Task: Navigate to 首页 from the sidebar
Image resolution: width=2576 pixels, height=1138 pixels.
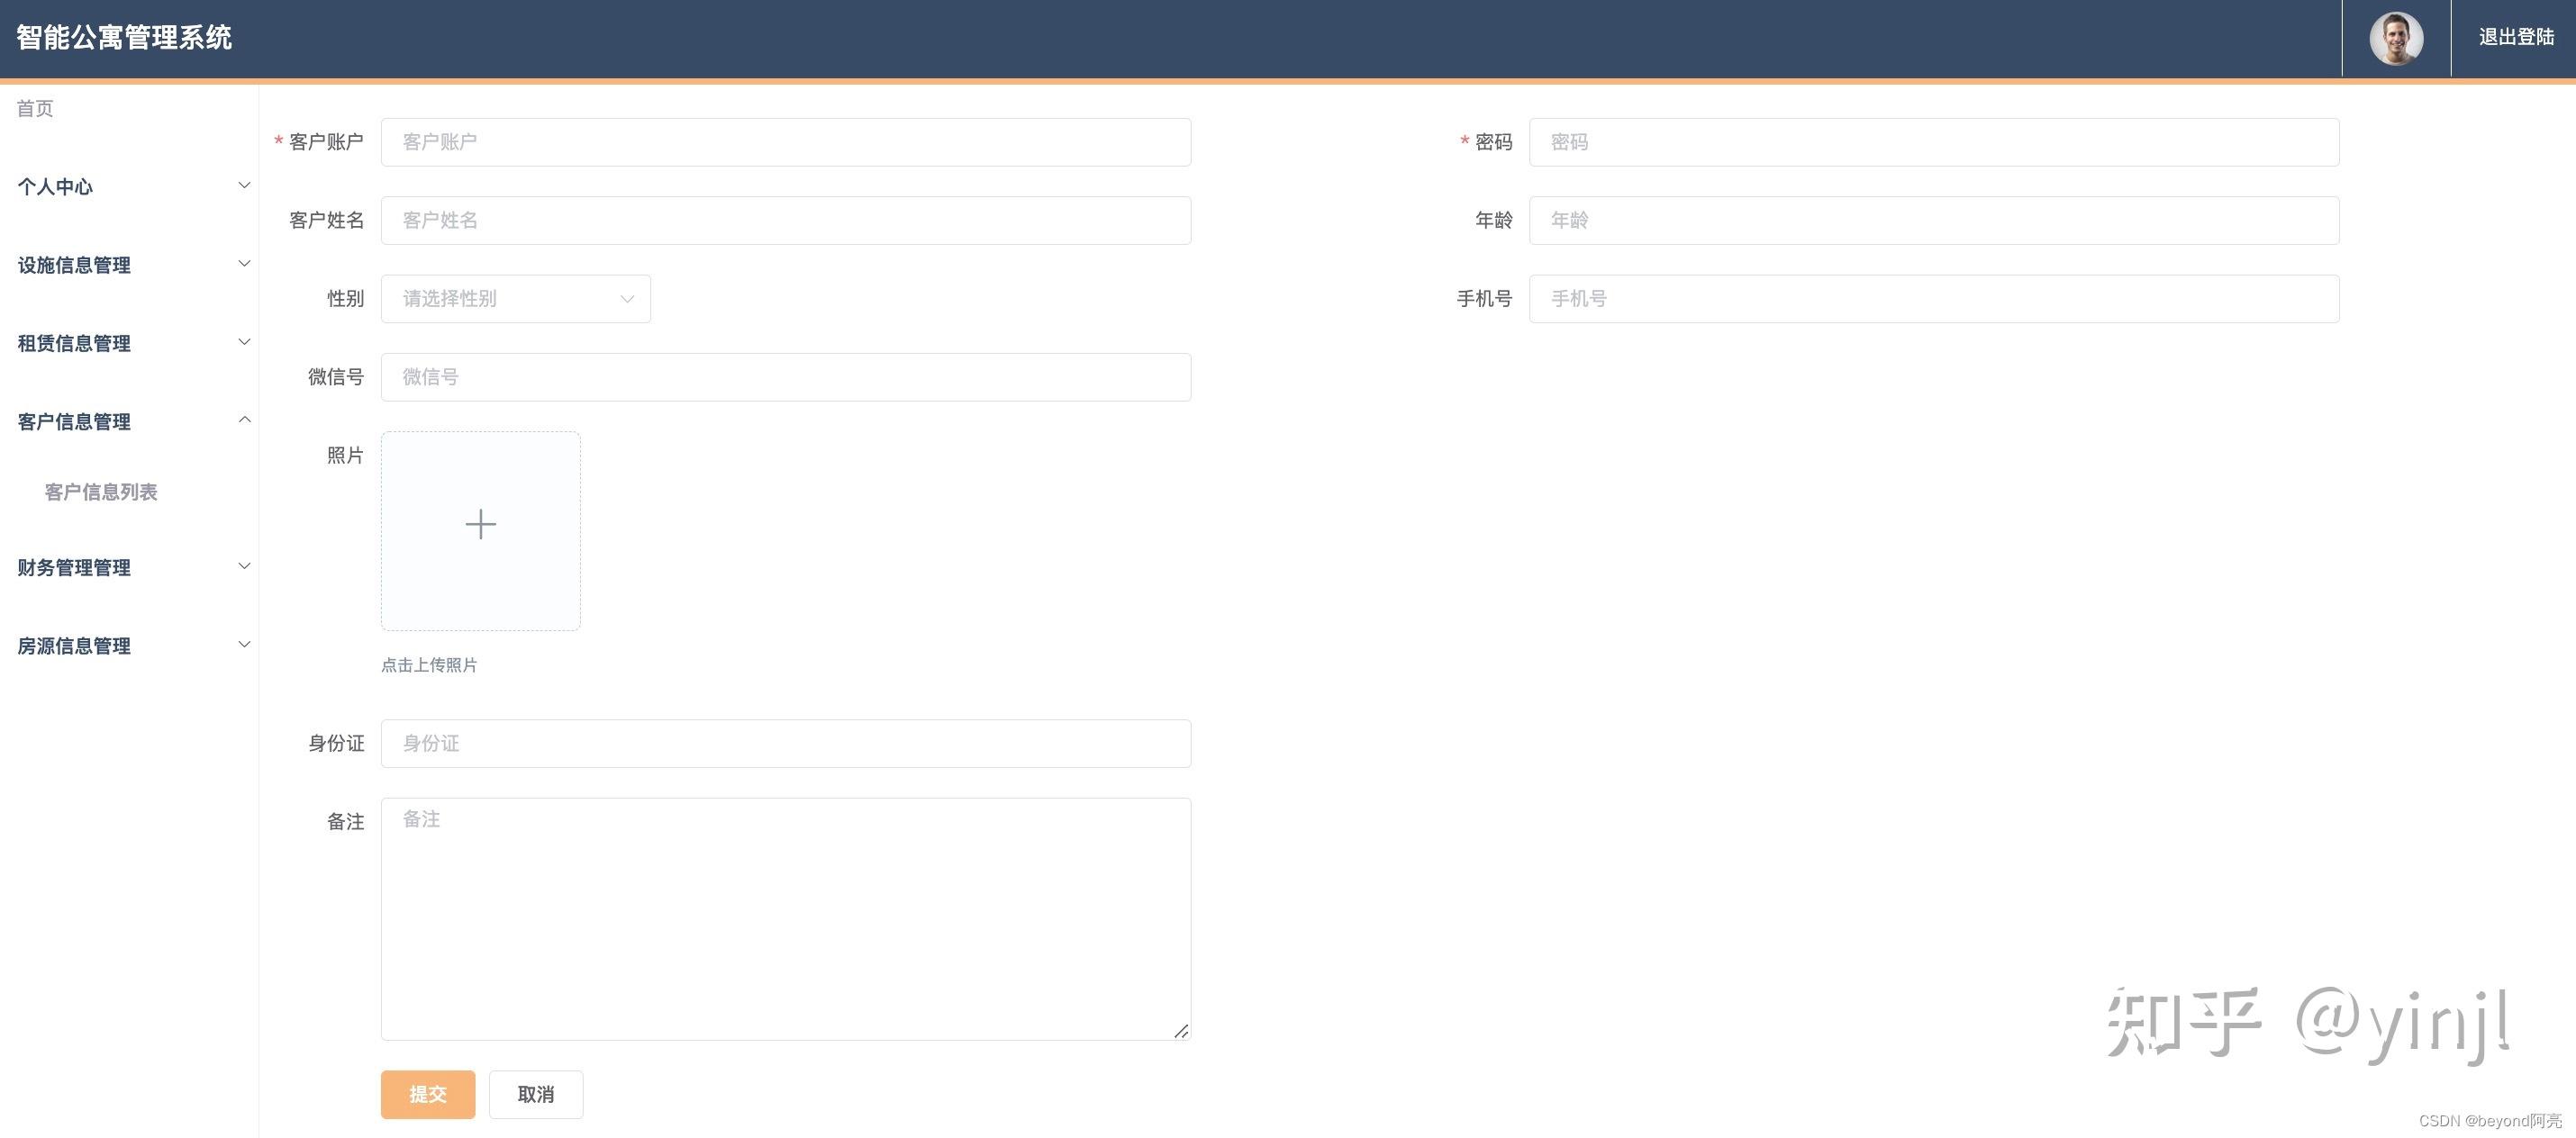Action: pos(34,108)
